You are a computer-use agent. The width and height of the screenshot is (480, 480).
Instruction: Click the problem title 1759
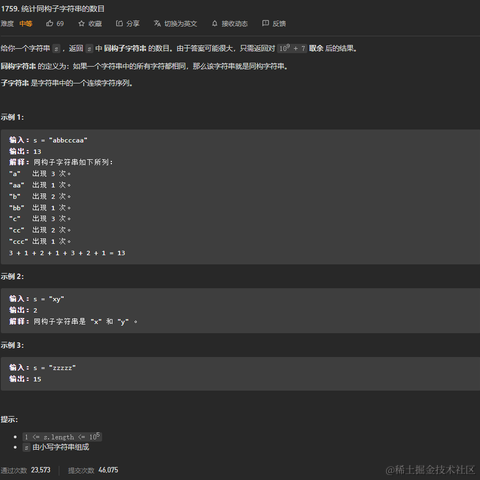tap(53, 9)
